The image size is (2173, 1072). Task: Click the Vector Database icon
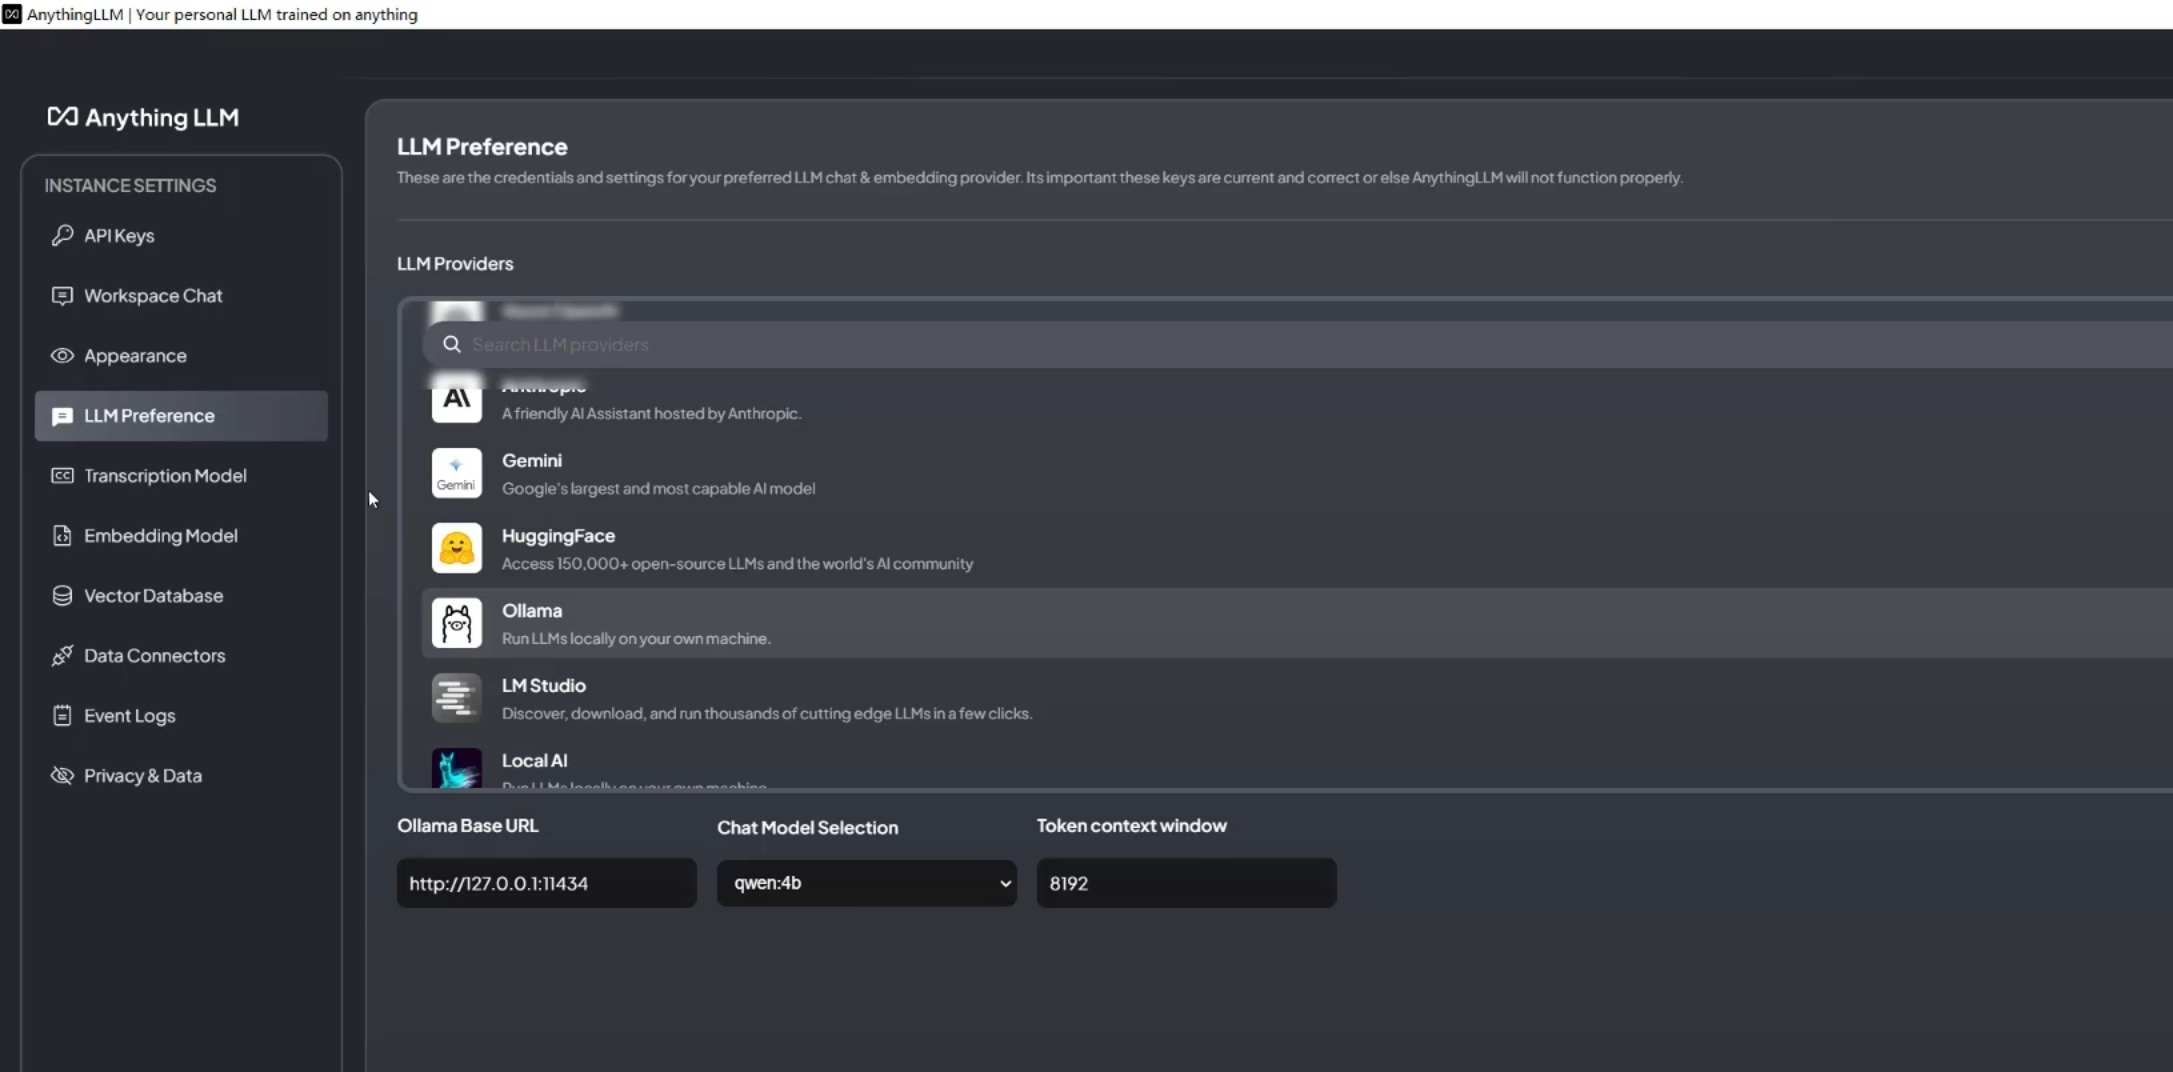point(62,595)
